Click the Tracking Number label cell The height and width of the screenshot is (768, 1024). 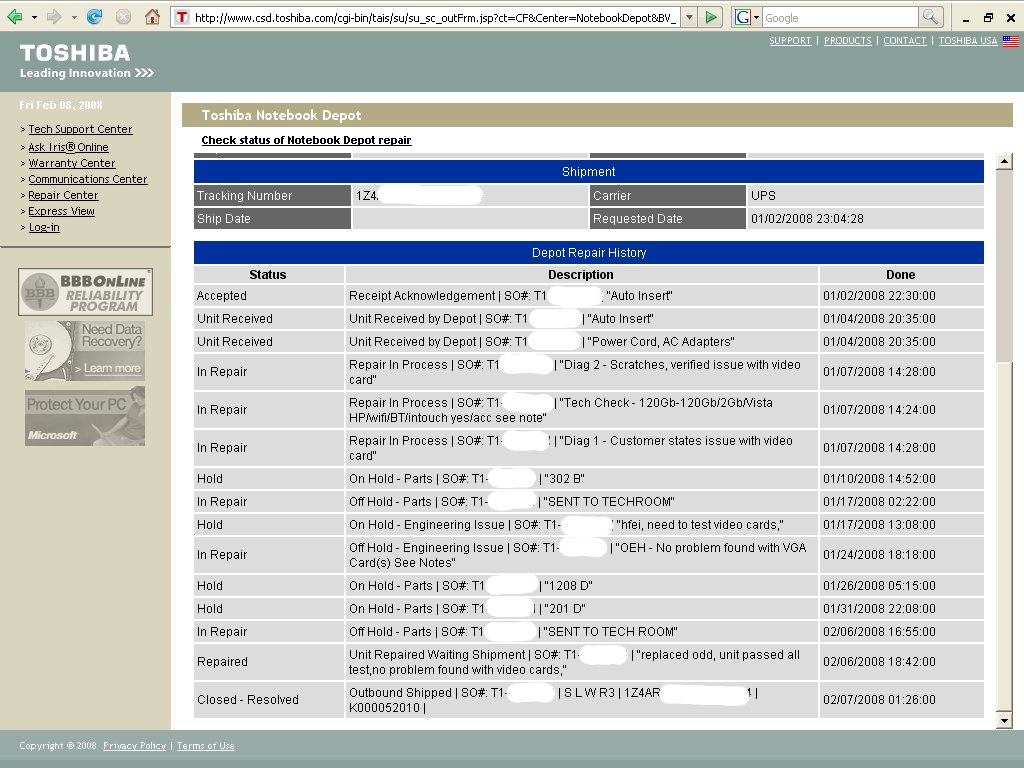[x=272, y=195]
